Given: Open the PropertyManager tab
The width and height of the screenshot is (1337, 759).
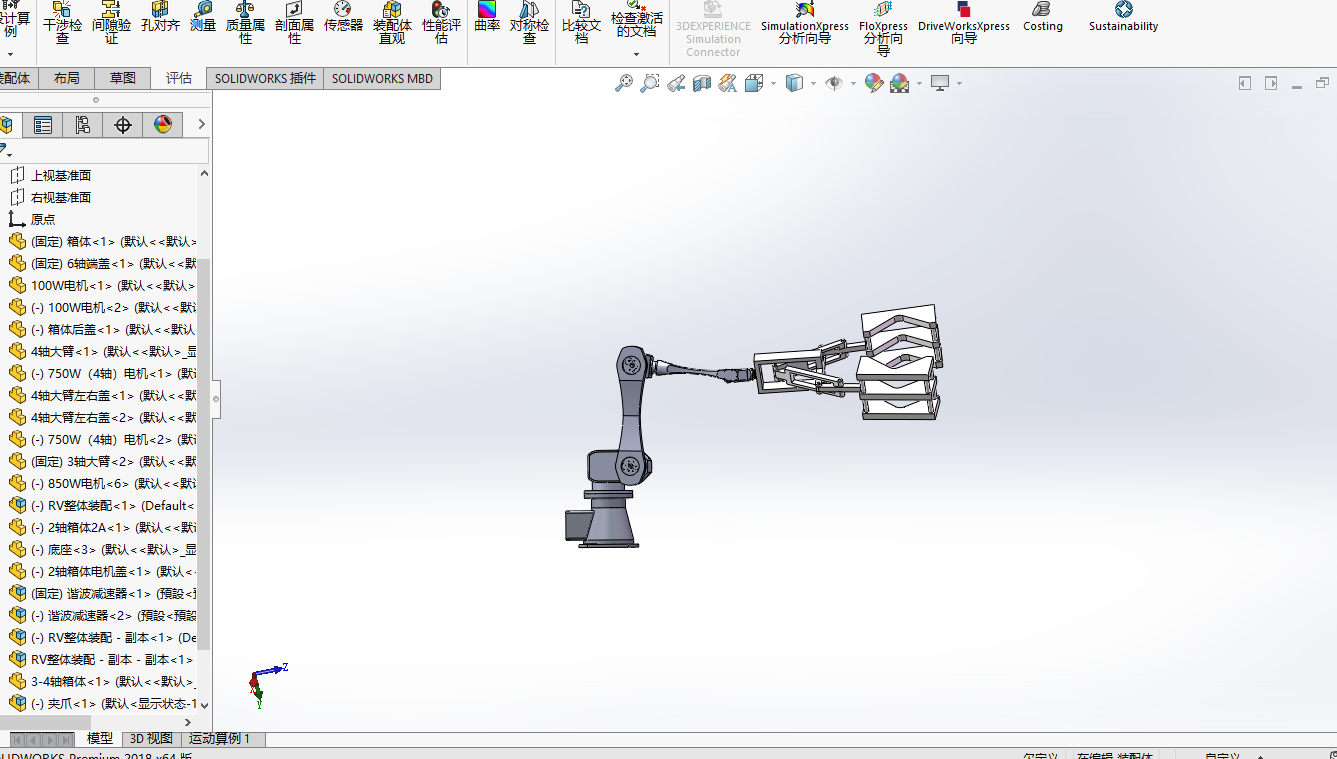Looking at the screenshot, I should tap(43, 124).
